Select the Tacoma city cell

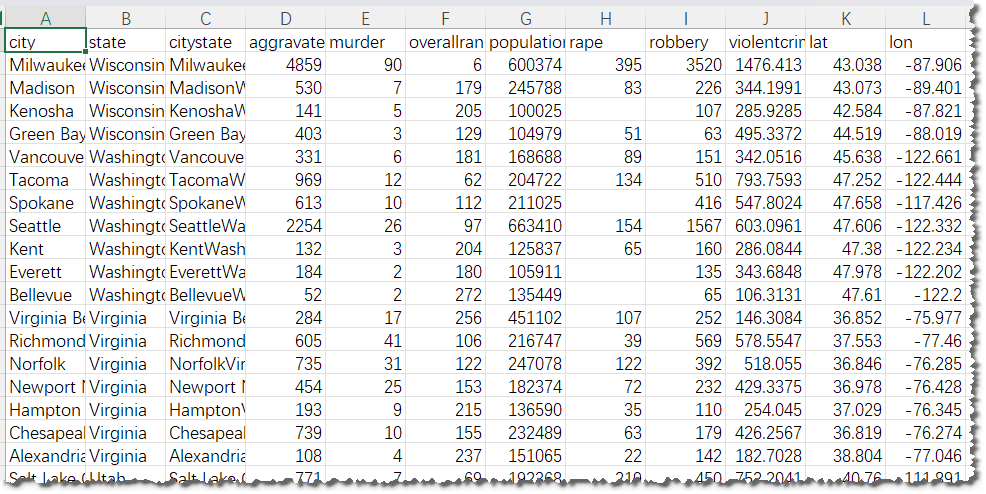45,180
